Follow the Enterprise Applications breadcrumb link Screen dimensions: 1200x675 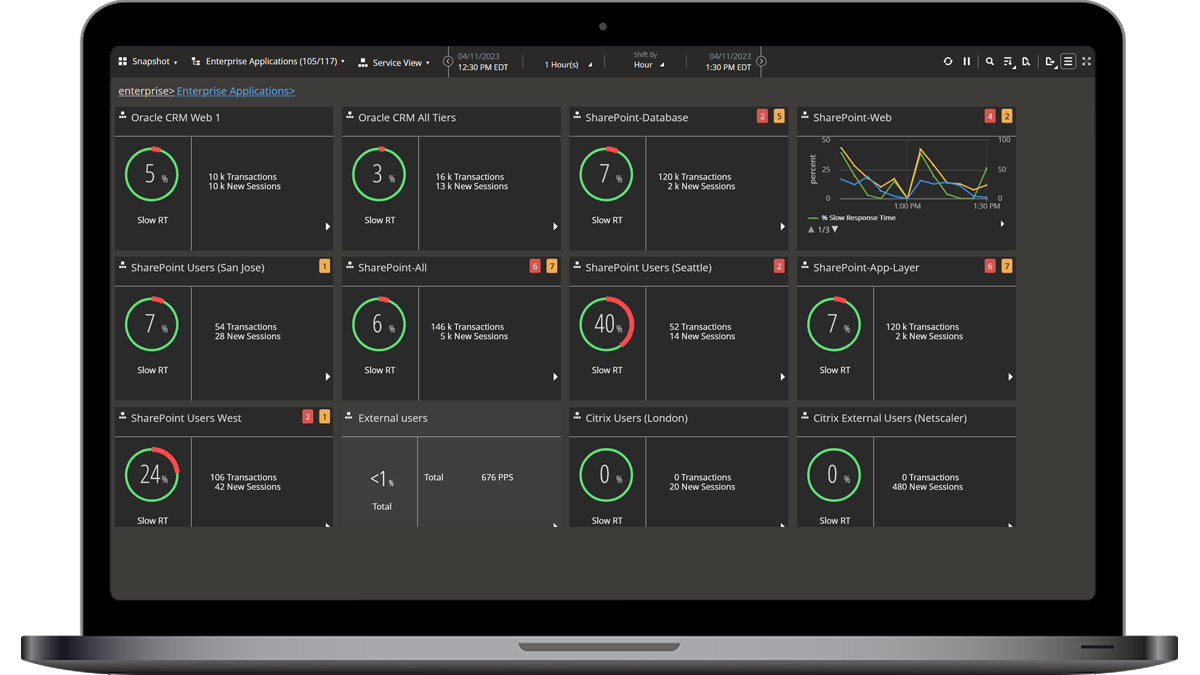235,90
